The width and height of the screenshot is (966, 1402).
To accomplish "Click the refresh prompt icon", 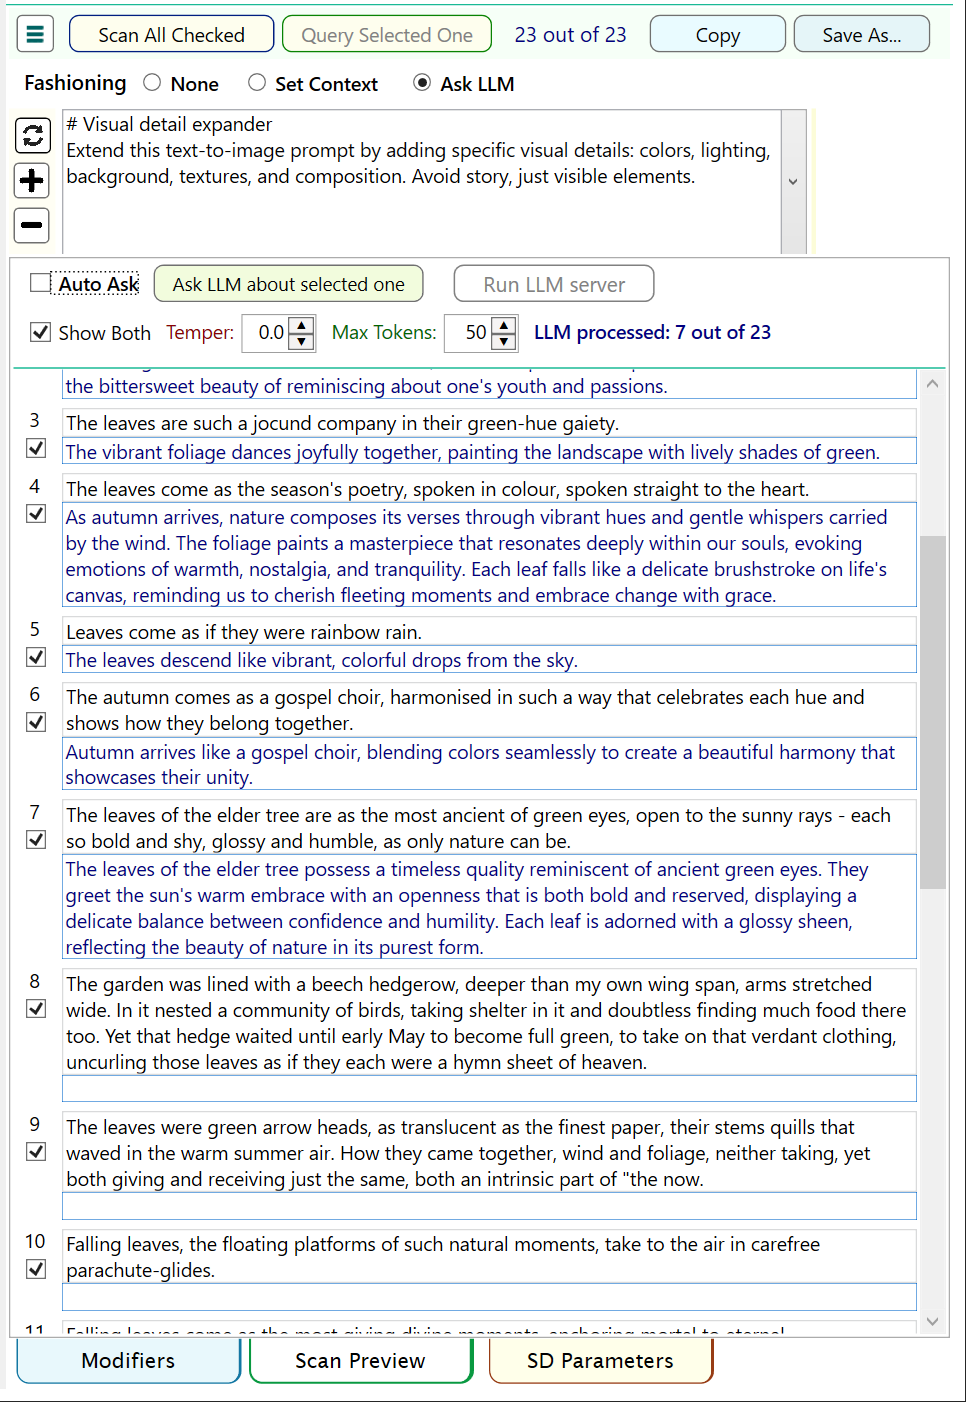I will [x=32, y=135].
